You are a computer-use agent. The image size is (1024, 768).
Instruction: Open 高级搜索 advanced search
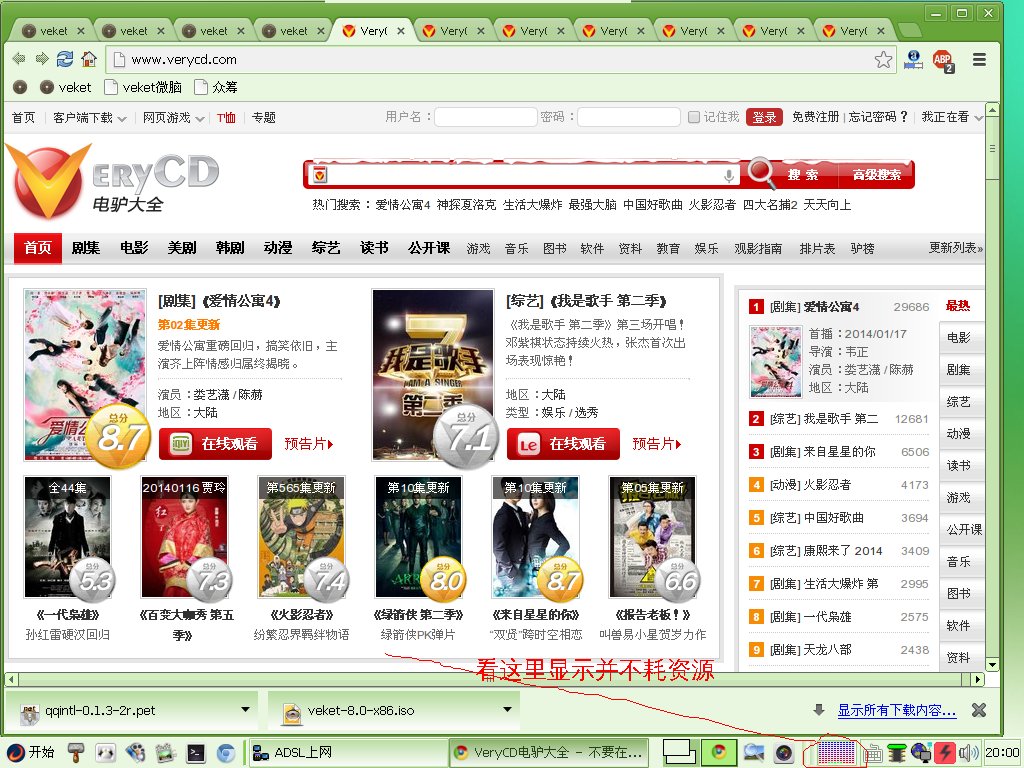(x=876, y=174)
